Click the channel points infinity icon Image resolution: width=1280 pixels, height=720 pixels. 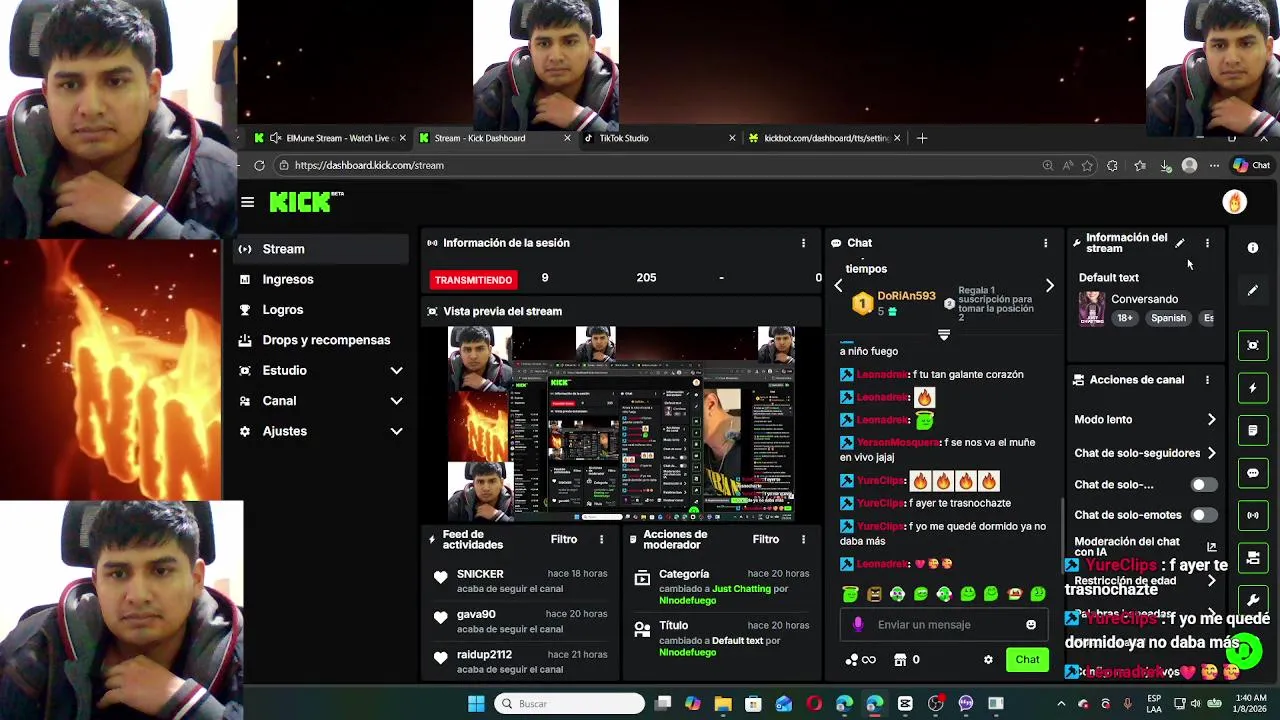pyautogui.click(x=860, y=660)
